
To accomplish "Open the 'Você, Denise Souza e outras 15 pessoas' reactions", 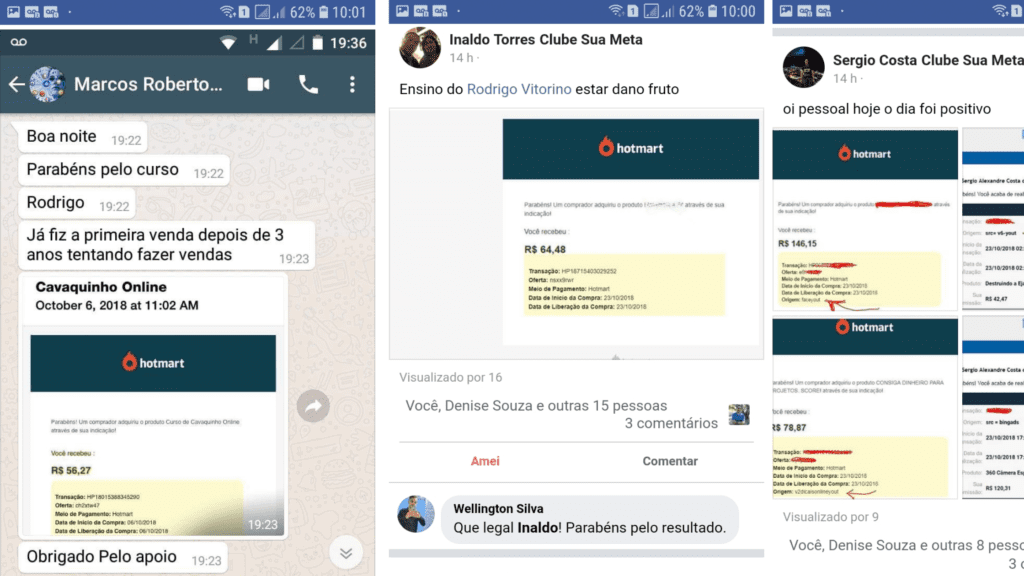I will (x=536, y=406).
